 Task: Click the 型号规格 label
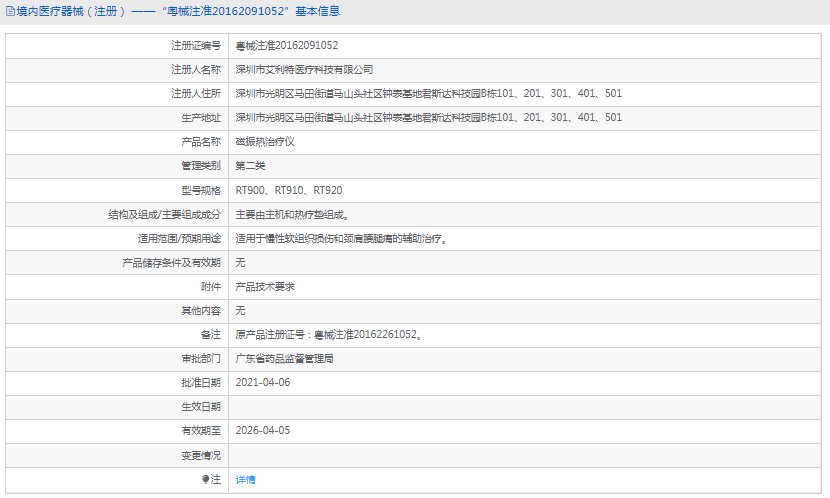[201, 190]
